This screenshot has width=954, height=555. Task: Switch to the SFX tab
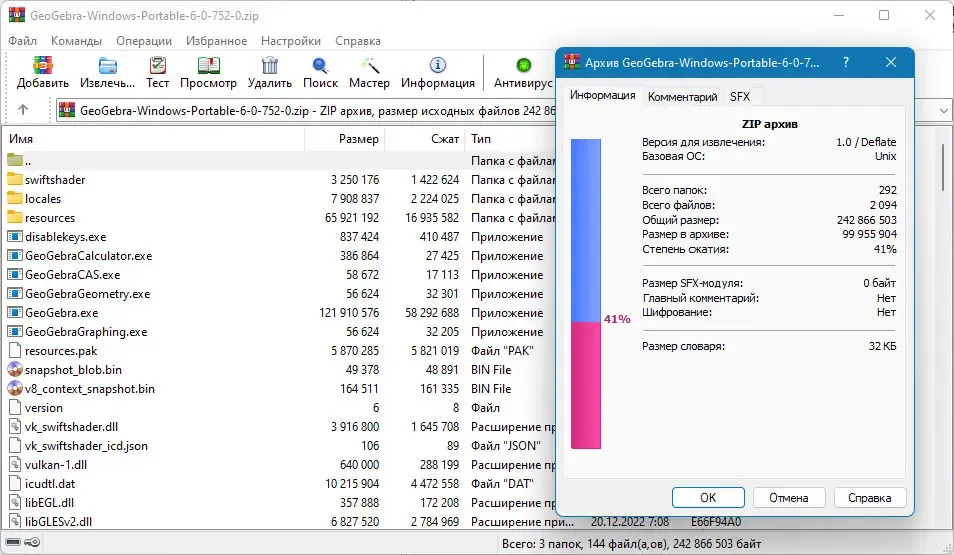(x=740, y=97)
